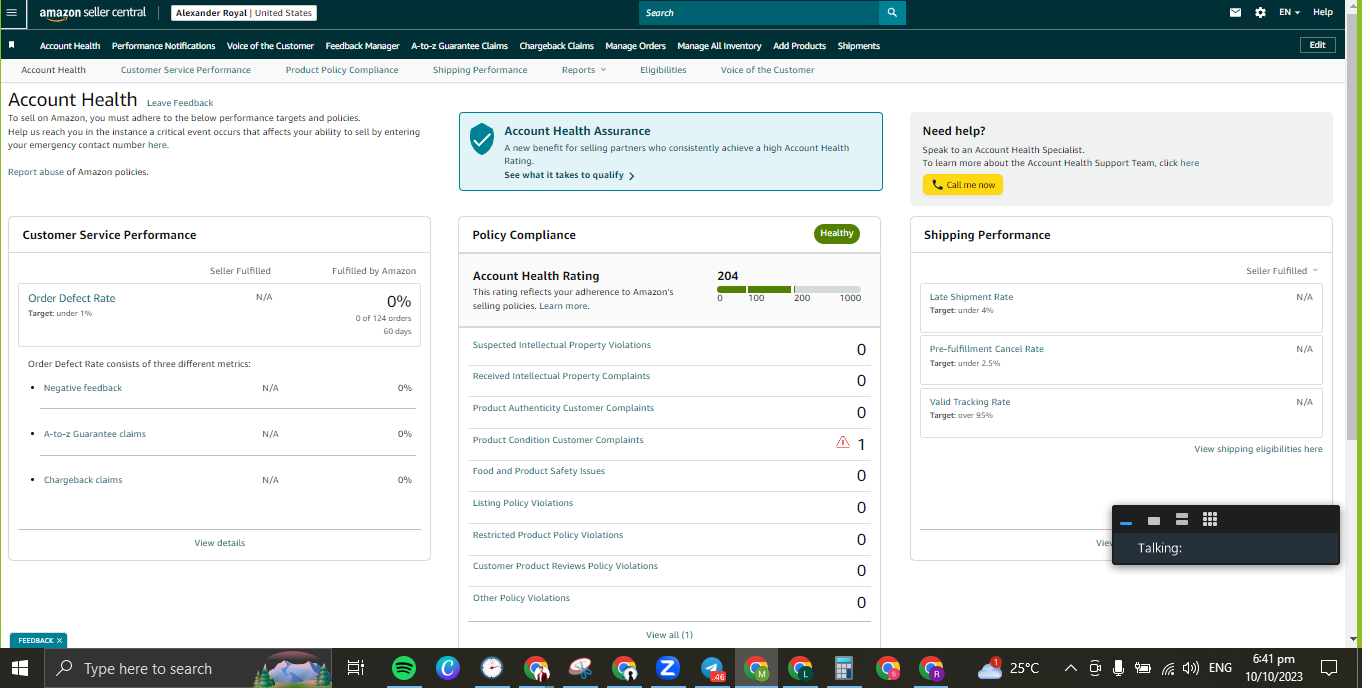Click the Account Health Assurance shield icon
This screenshot has width=1362, height=688.
pyautogui.click(x=482, y=139)
